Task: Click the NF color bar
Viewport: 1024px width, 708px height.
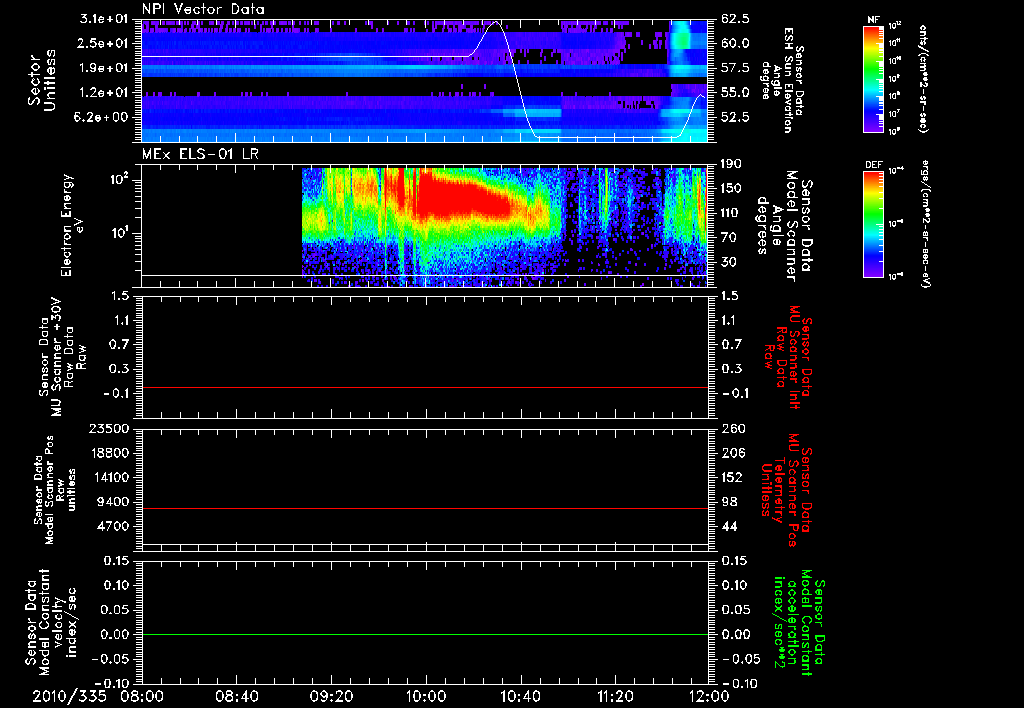Action: pyautogui.click(x=874, y=78)
